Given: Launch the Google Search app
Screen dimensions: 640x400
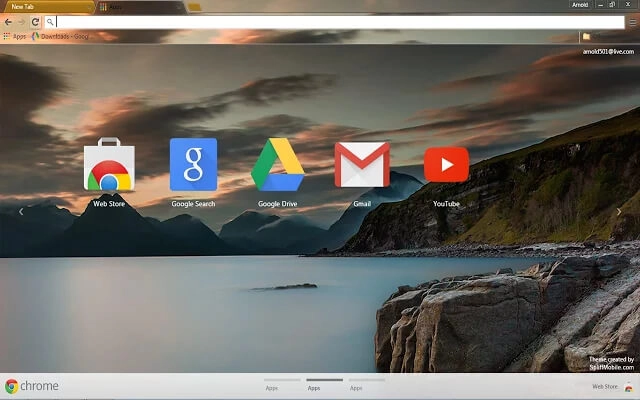Looking at the screenshot, I should [193, 164].
